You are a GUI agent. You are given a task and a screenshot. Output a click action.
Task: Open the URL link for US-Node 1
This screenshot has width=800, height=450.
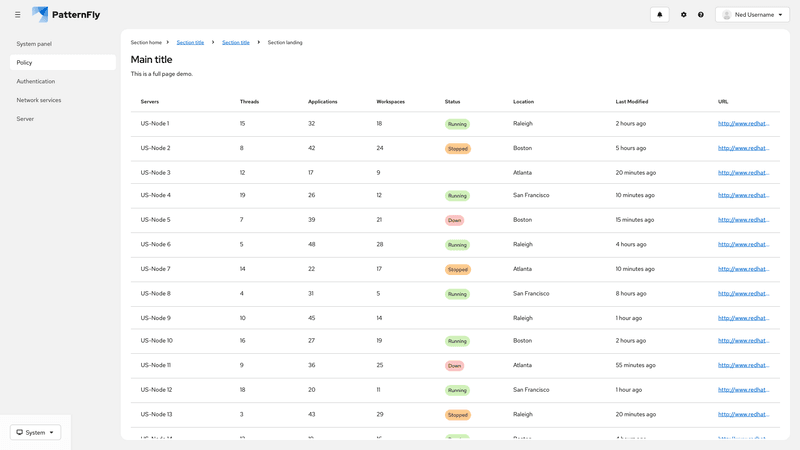(743, 123)
